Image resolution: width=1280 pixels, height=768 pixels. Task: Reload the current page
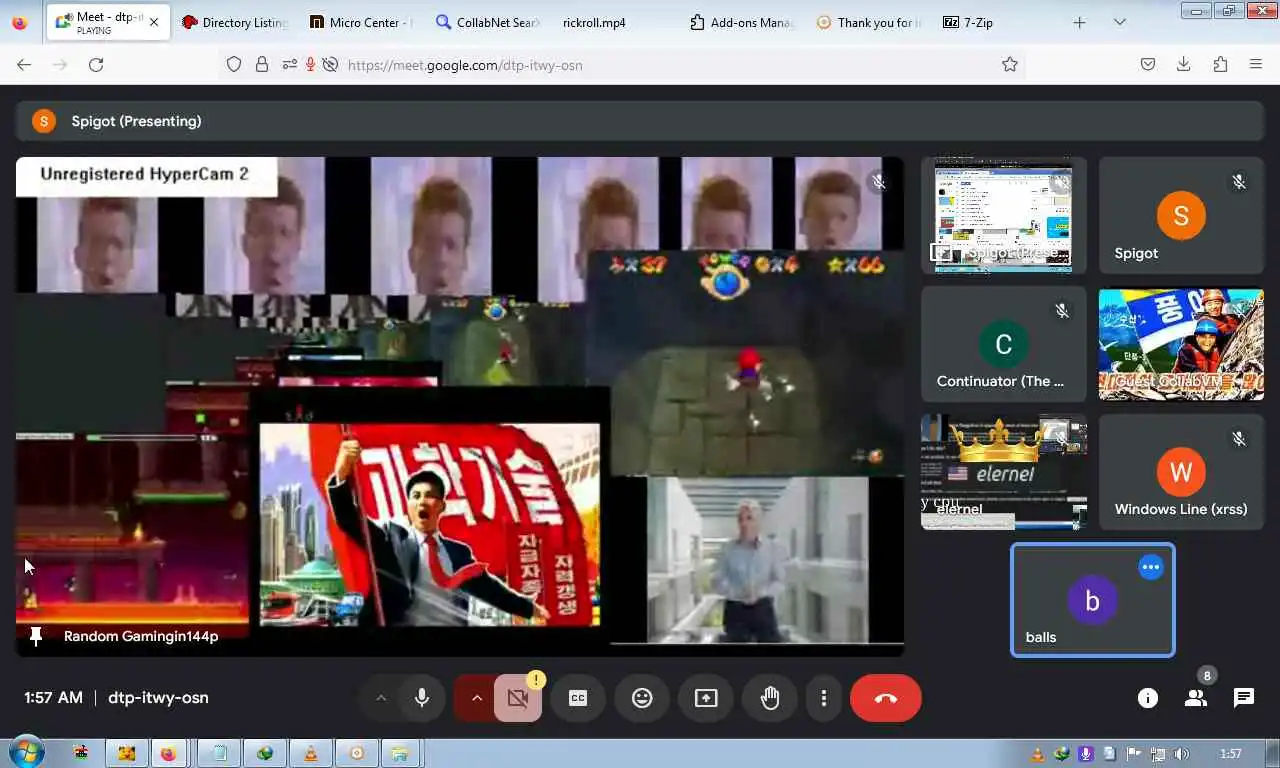click(96, 64)
